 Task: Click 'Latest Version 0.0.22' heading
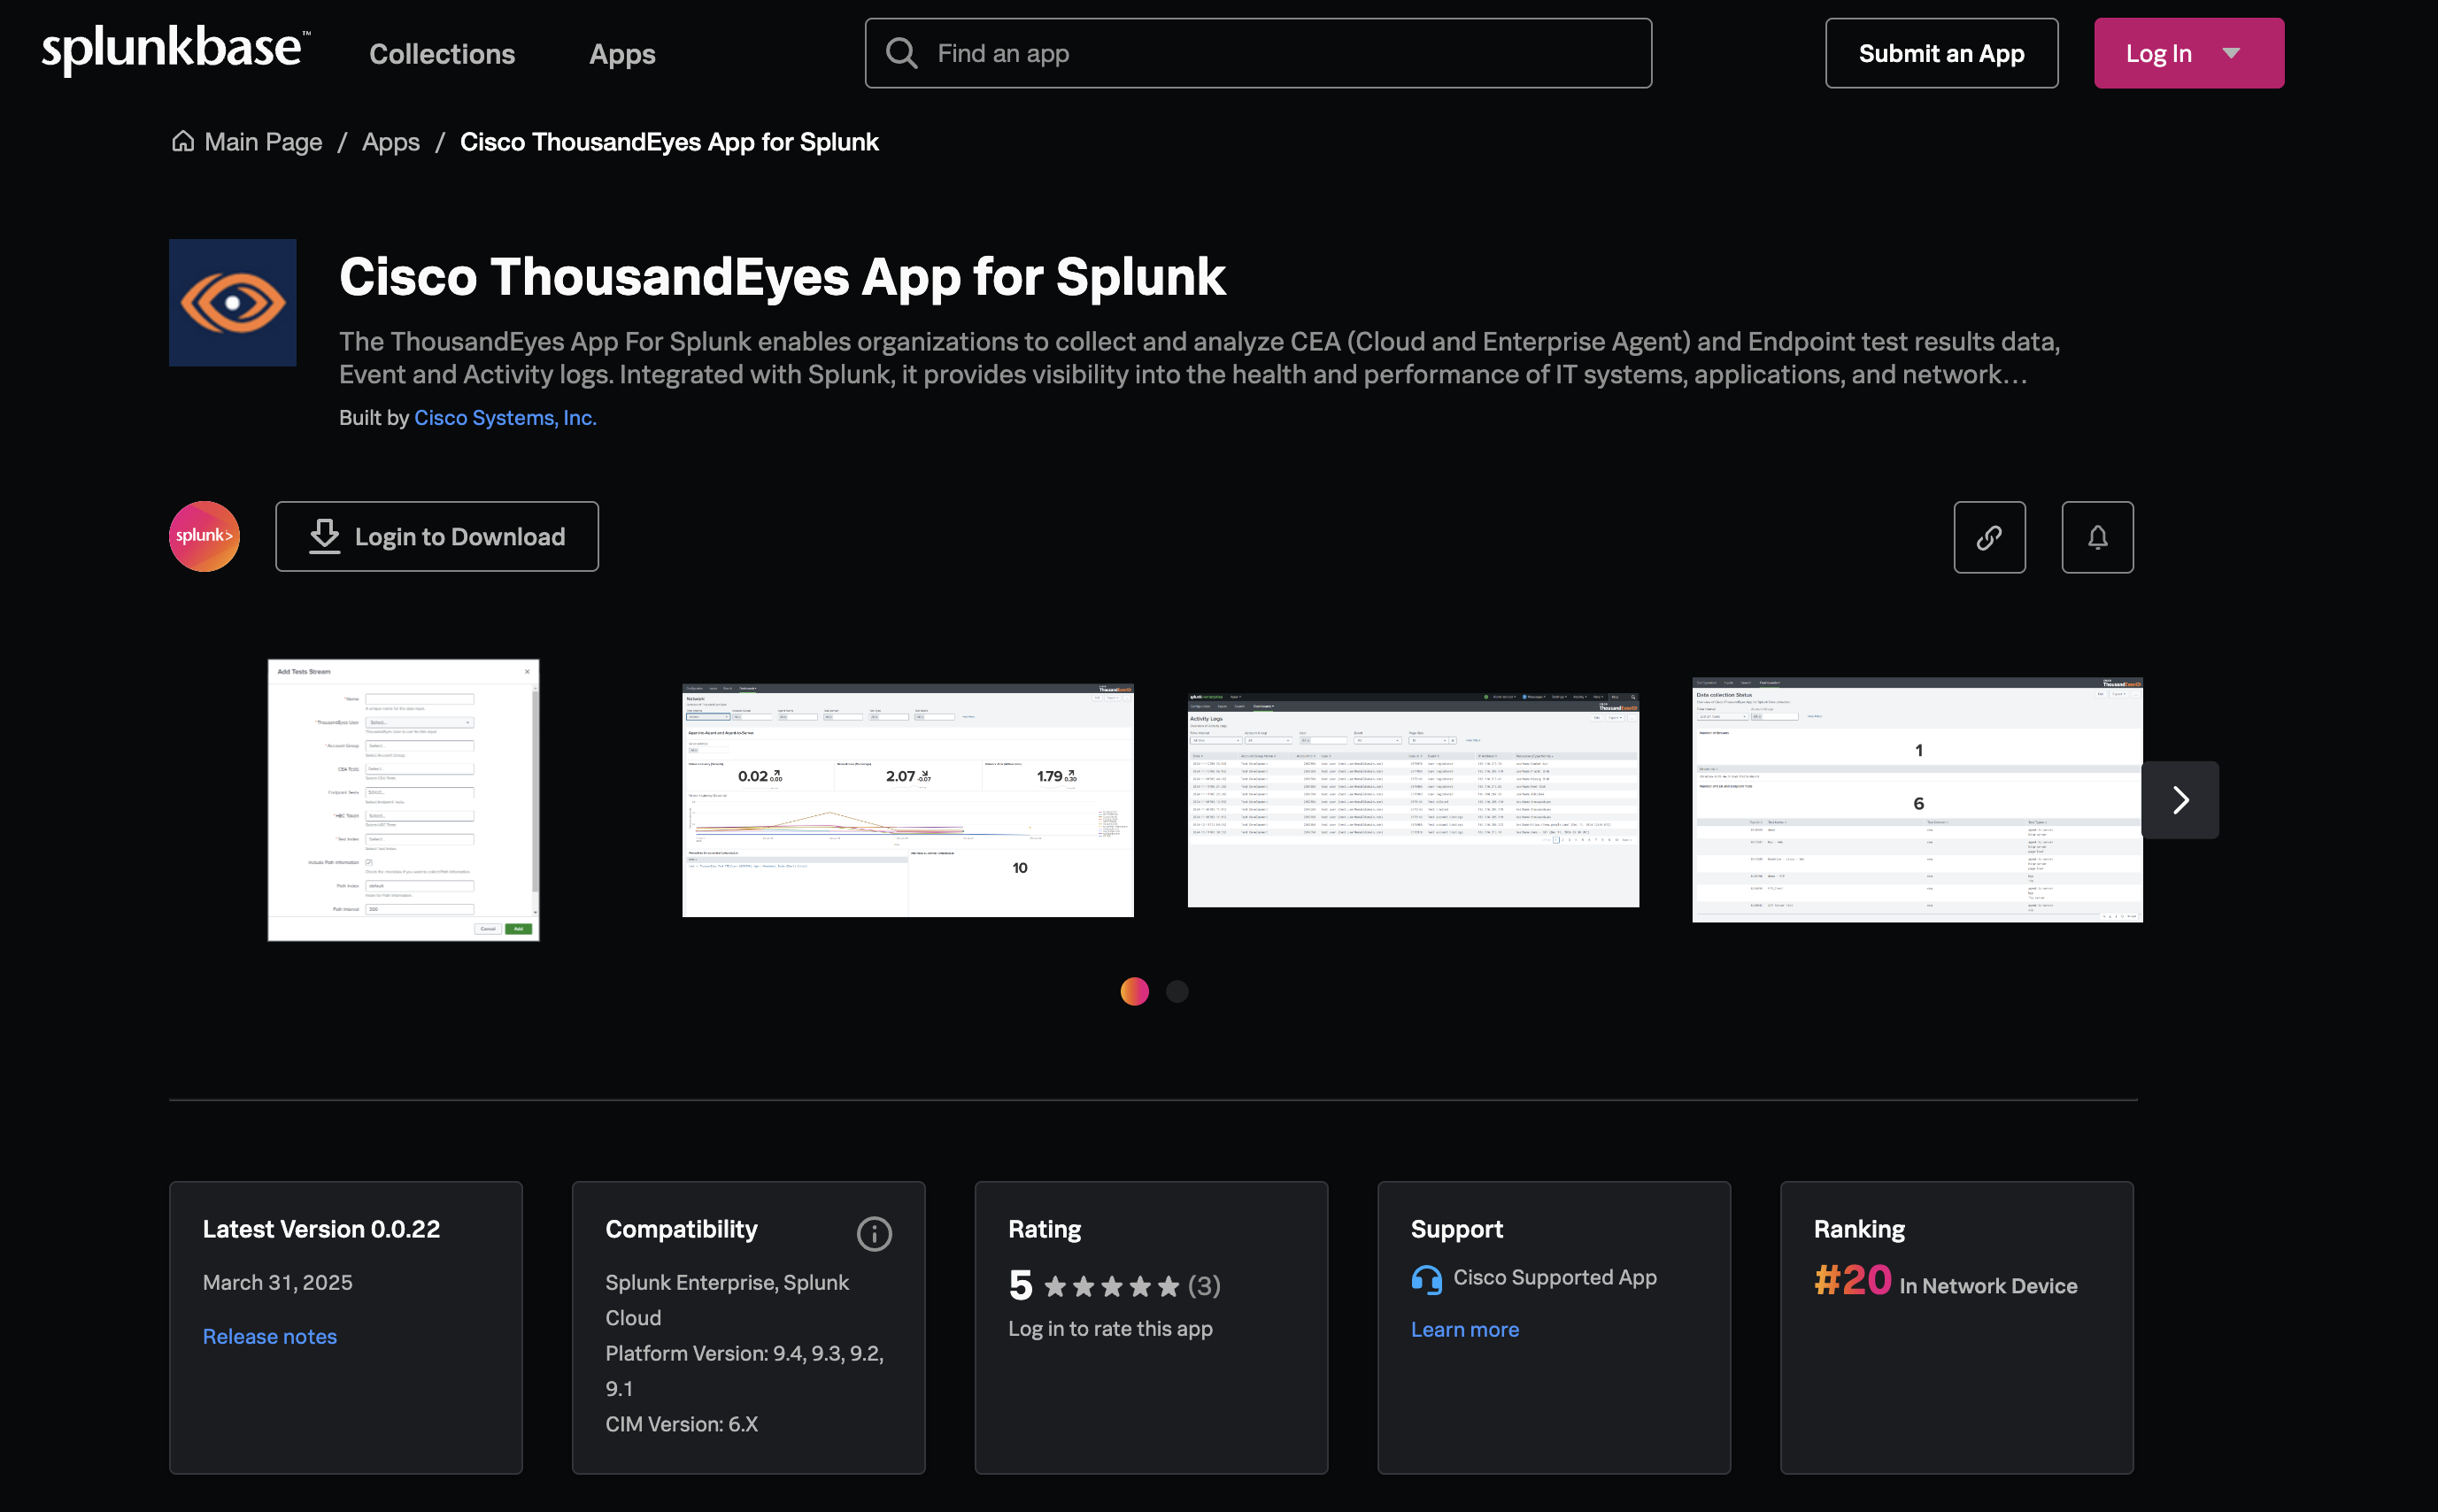point(321,1229)
